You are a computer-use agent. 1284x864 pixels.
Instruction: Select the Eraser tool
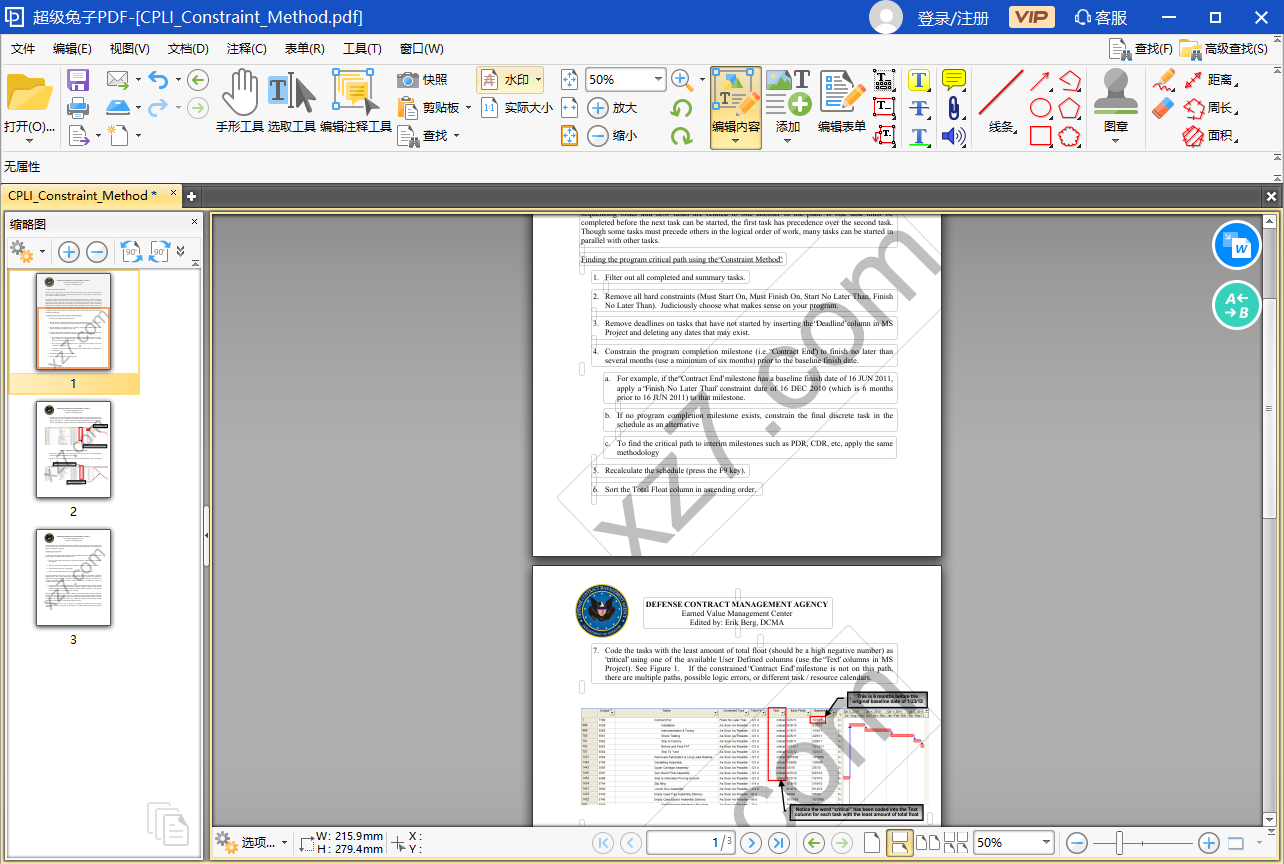[1163, 108]
